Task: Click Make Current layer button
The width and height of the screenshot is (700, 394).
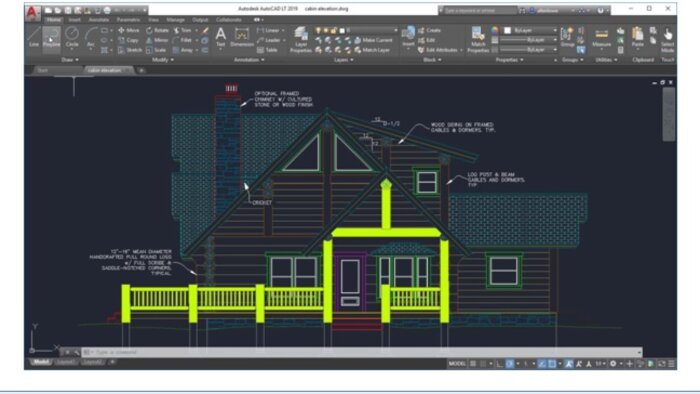Action: pos(373,40)
